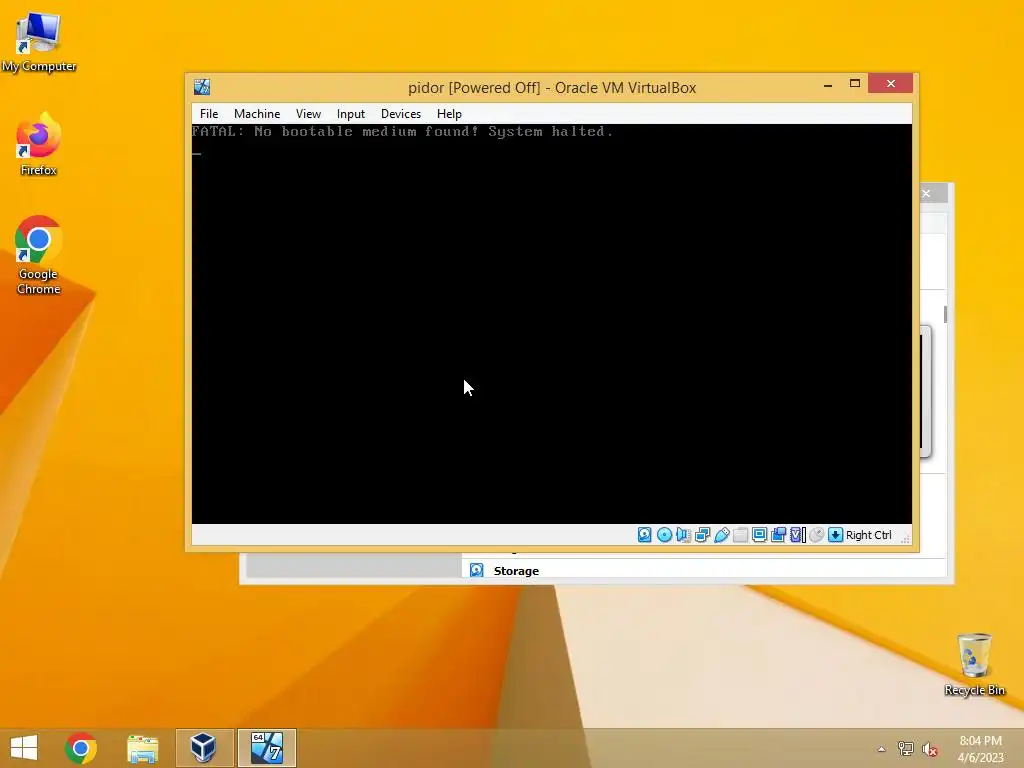The image size is (1024, 768).
Task: Open the Devices menu
Action: pyautogui.click(x=401, y=114)
